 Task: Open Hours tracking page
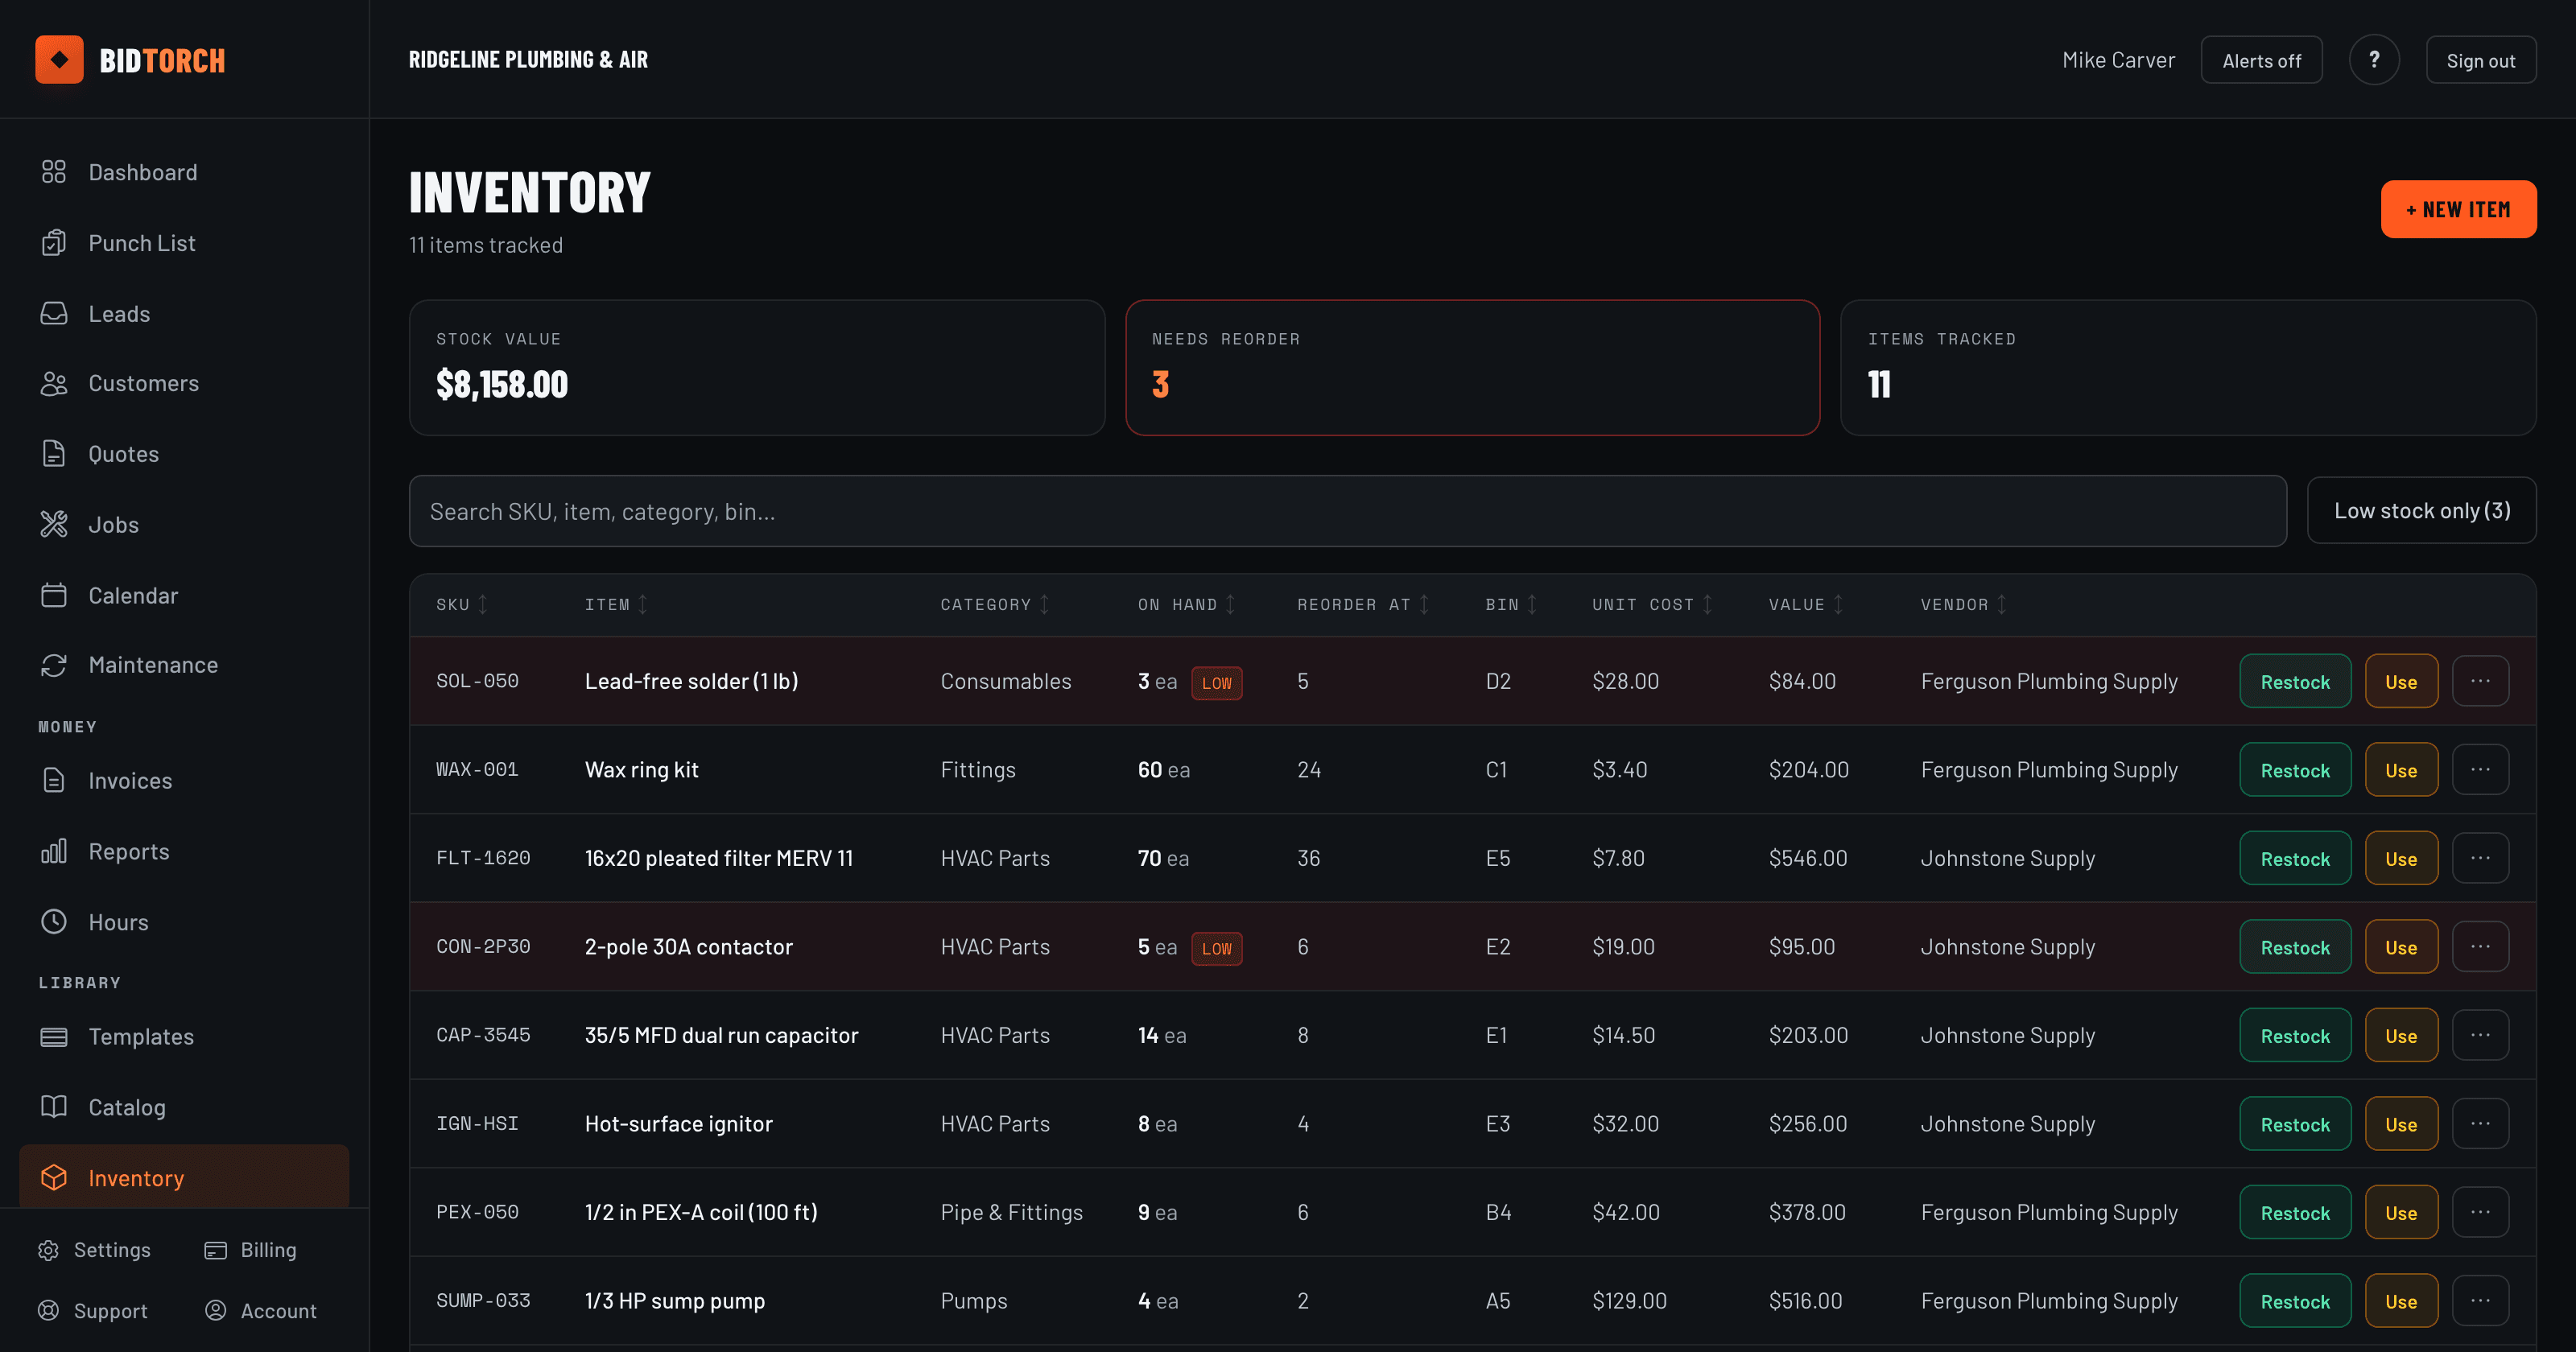coord(184,922)
